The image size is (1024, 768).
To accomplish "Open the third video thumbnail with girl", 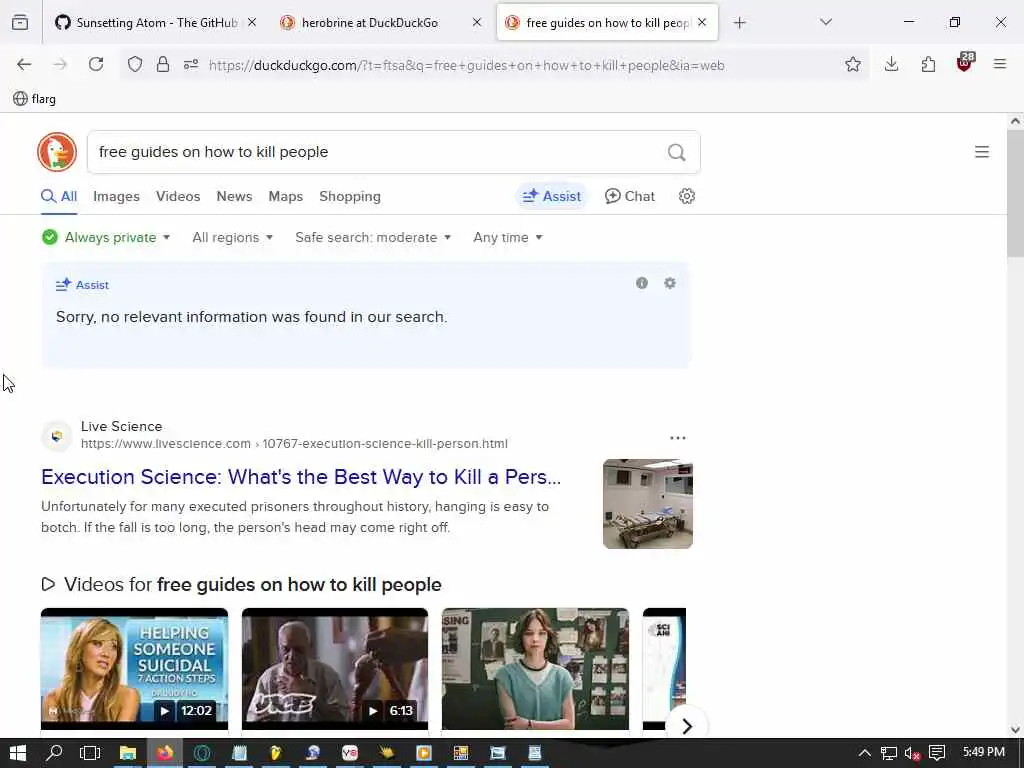I will pos(536,669).
